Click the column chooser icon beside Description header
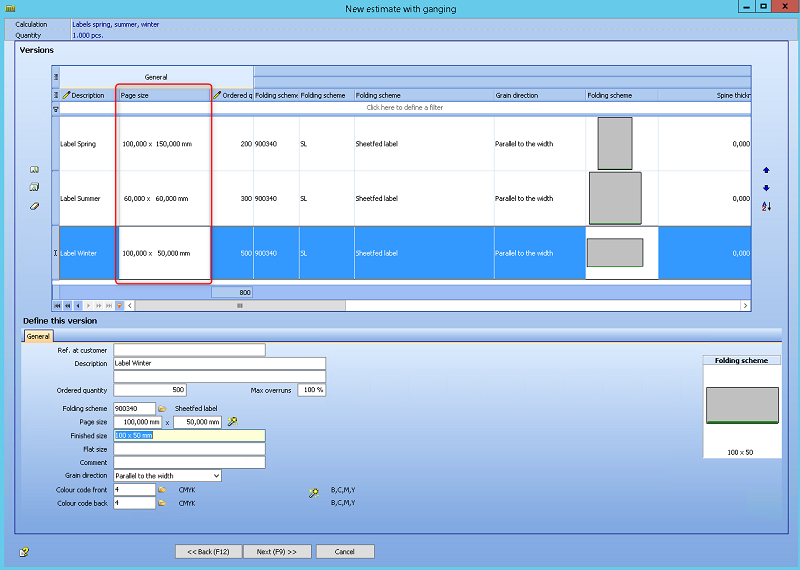Screen dimensions: 800x570 pos(56,95)
